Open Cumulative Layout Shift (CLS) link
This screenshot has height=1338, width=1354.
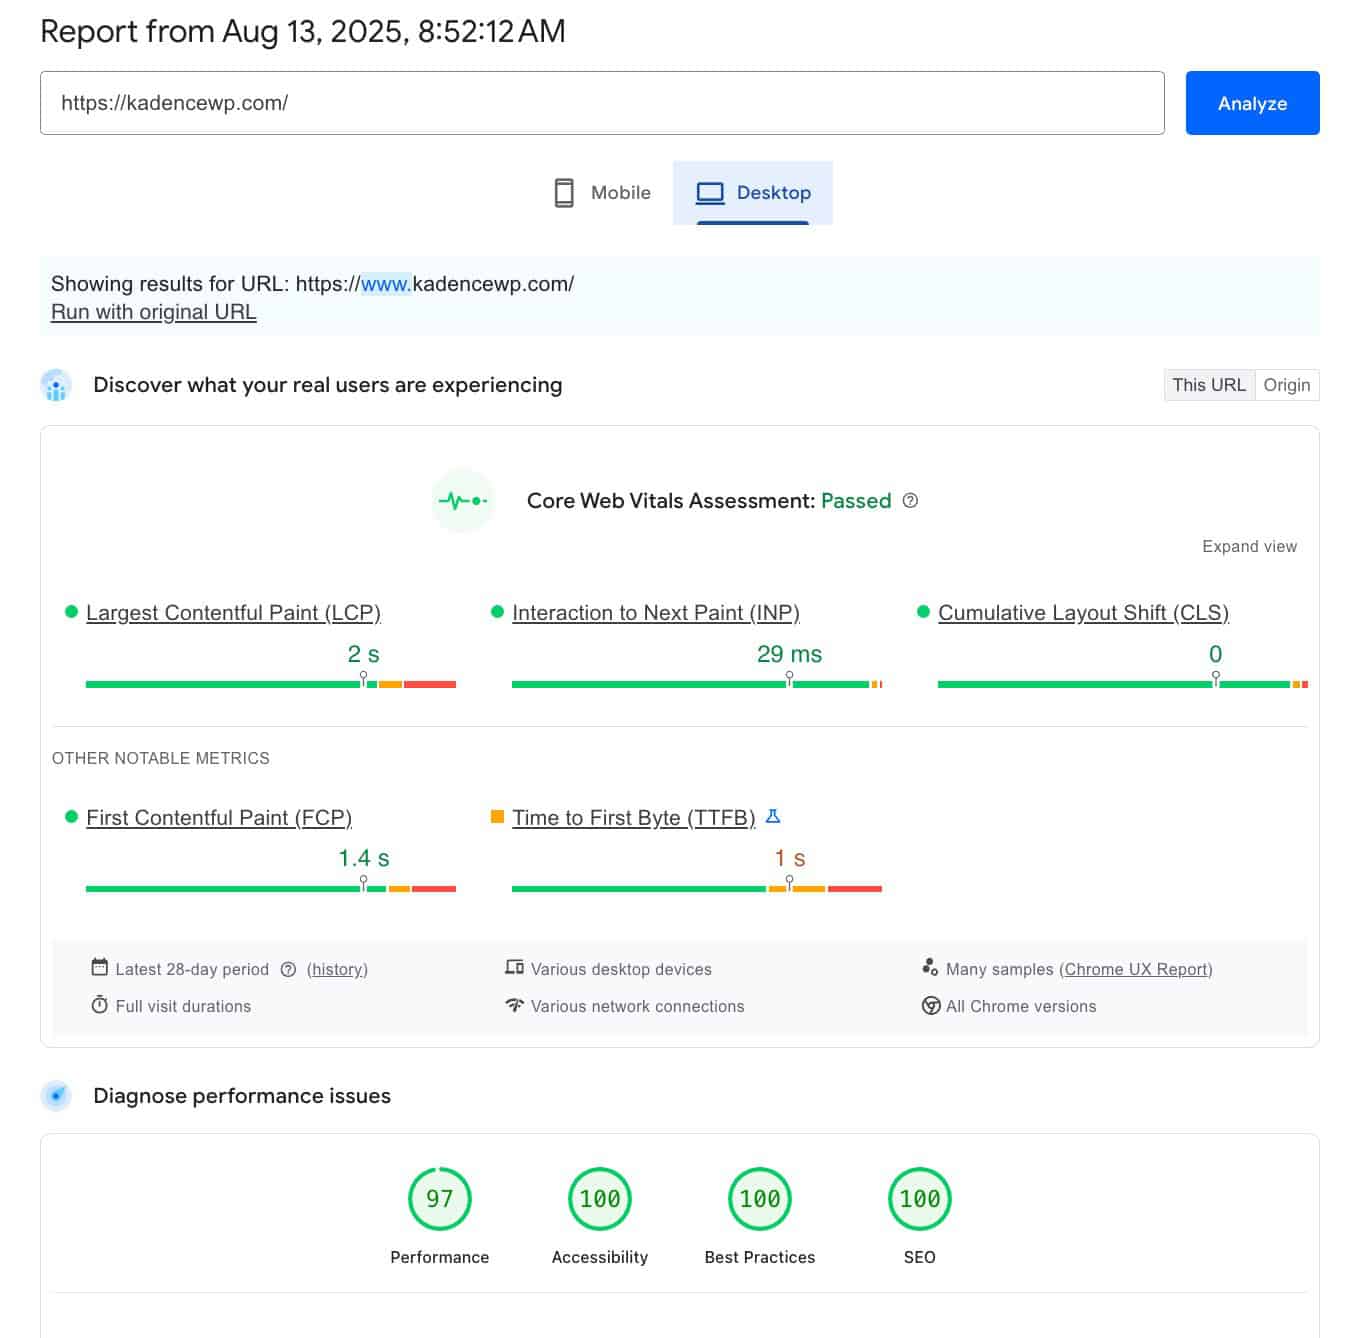[1083, 613]
